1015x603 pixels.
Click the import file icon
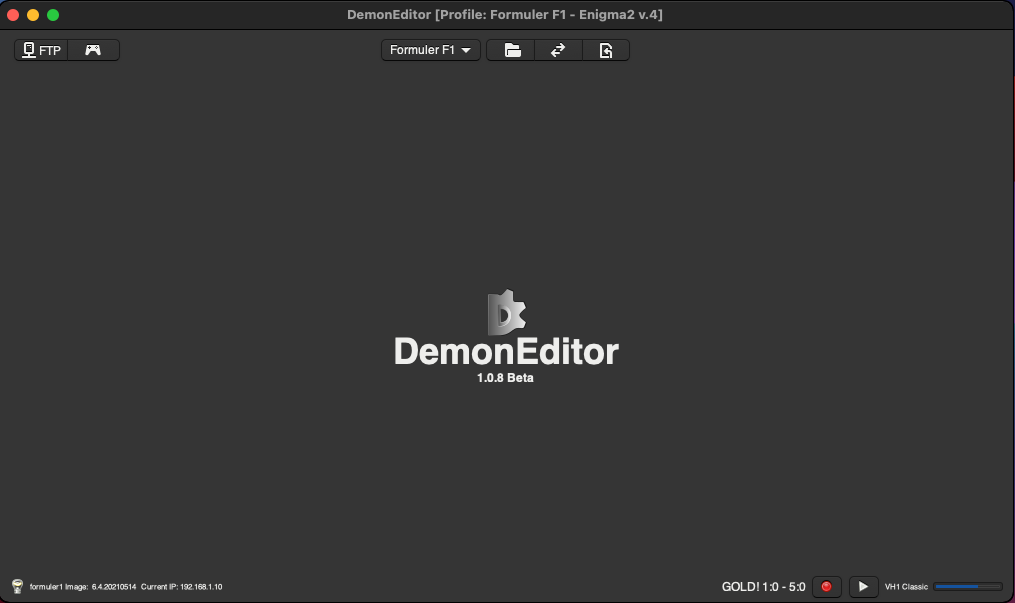pyautogui.click(x=606, y=50)
